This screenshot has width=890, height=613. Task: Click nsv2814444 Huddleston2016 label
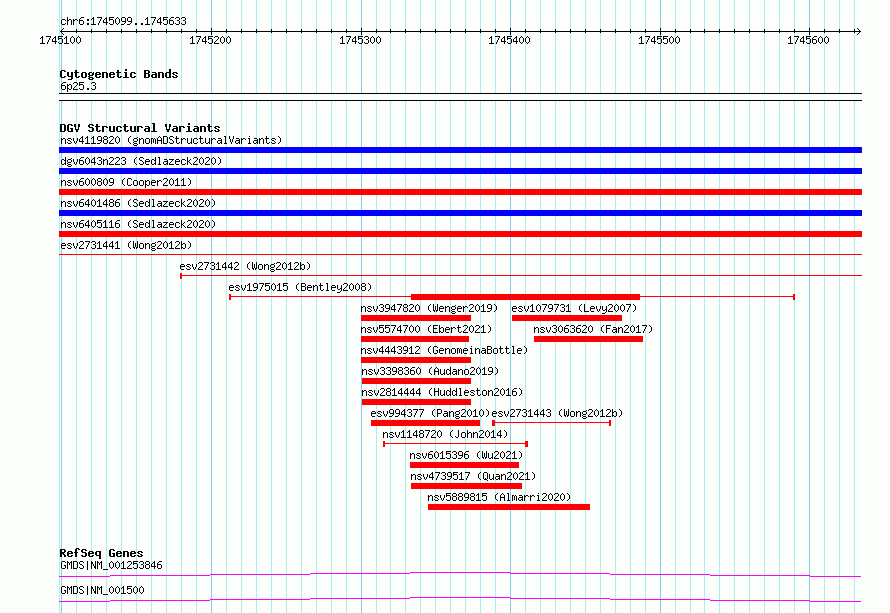pyautogui.click(x=442, y=392)
